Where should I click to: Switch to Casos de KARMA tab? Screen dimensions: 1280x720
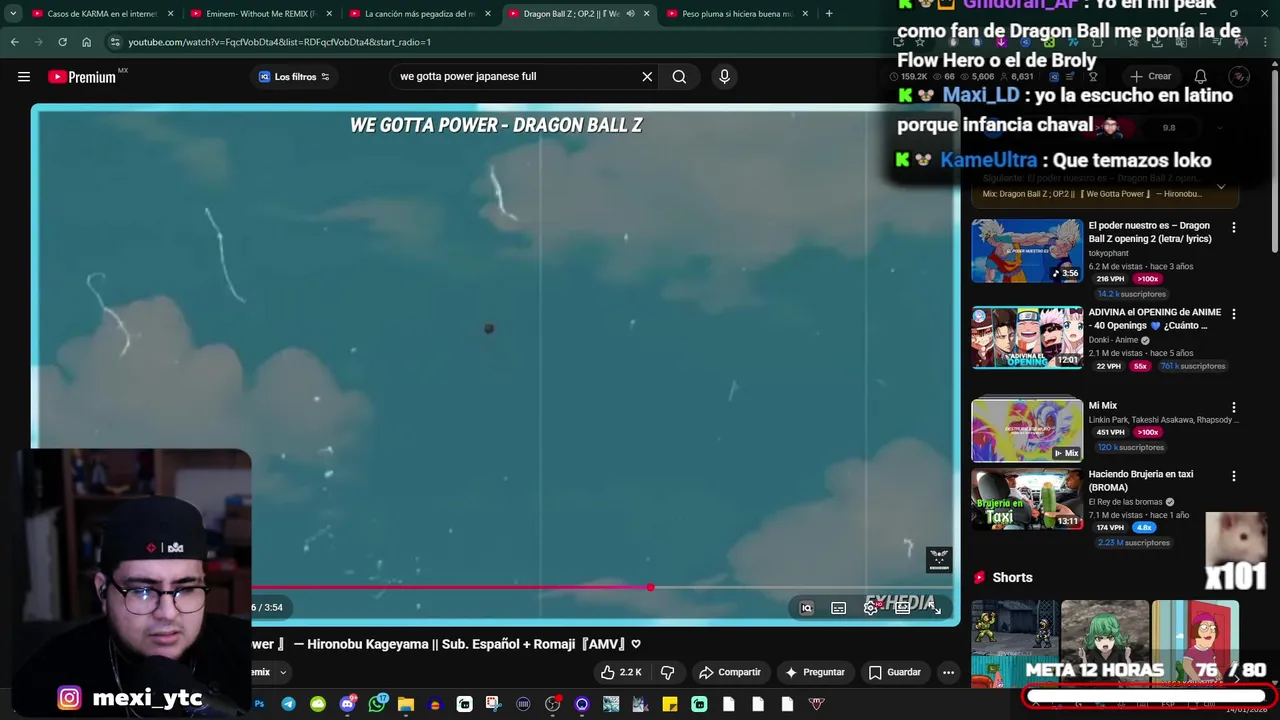pyautogui.click(x=101, y=14)
